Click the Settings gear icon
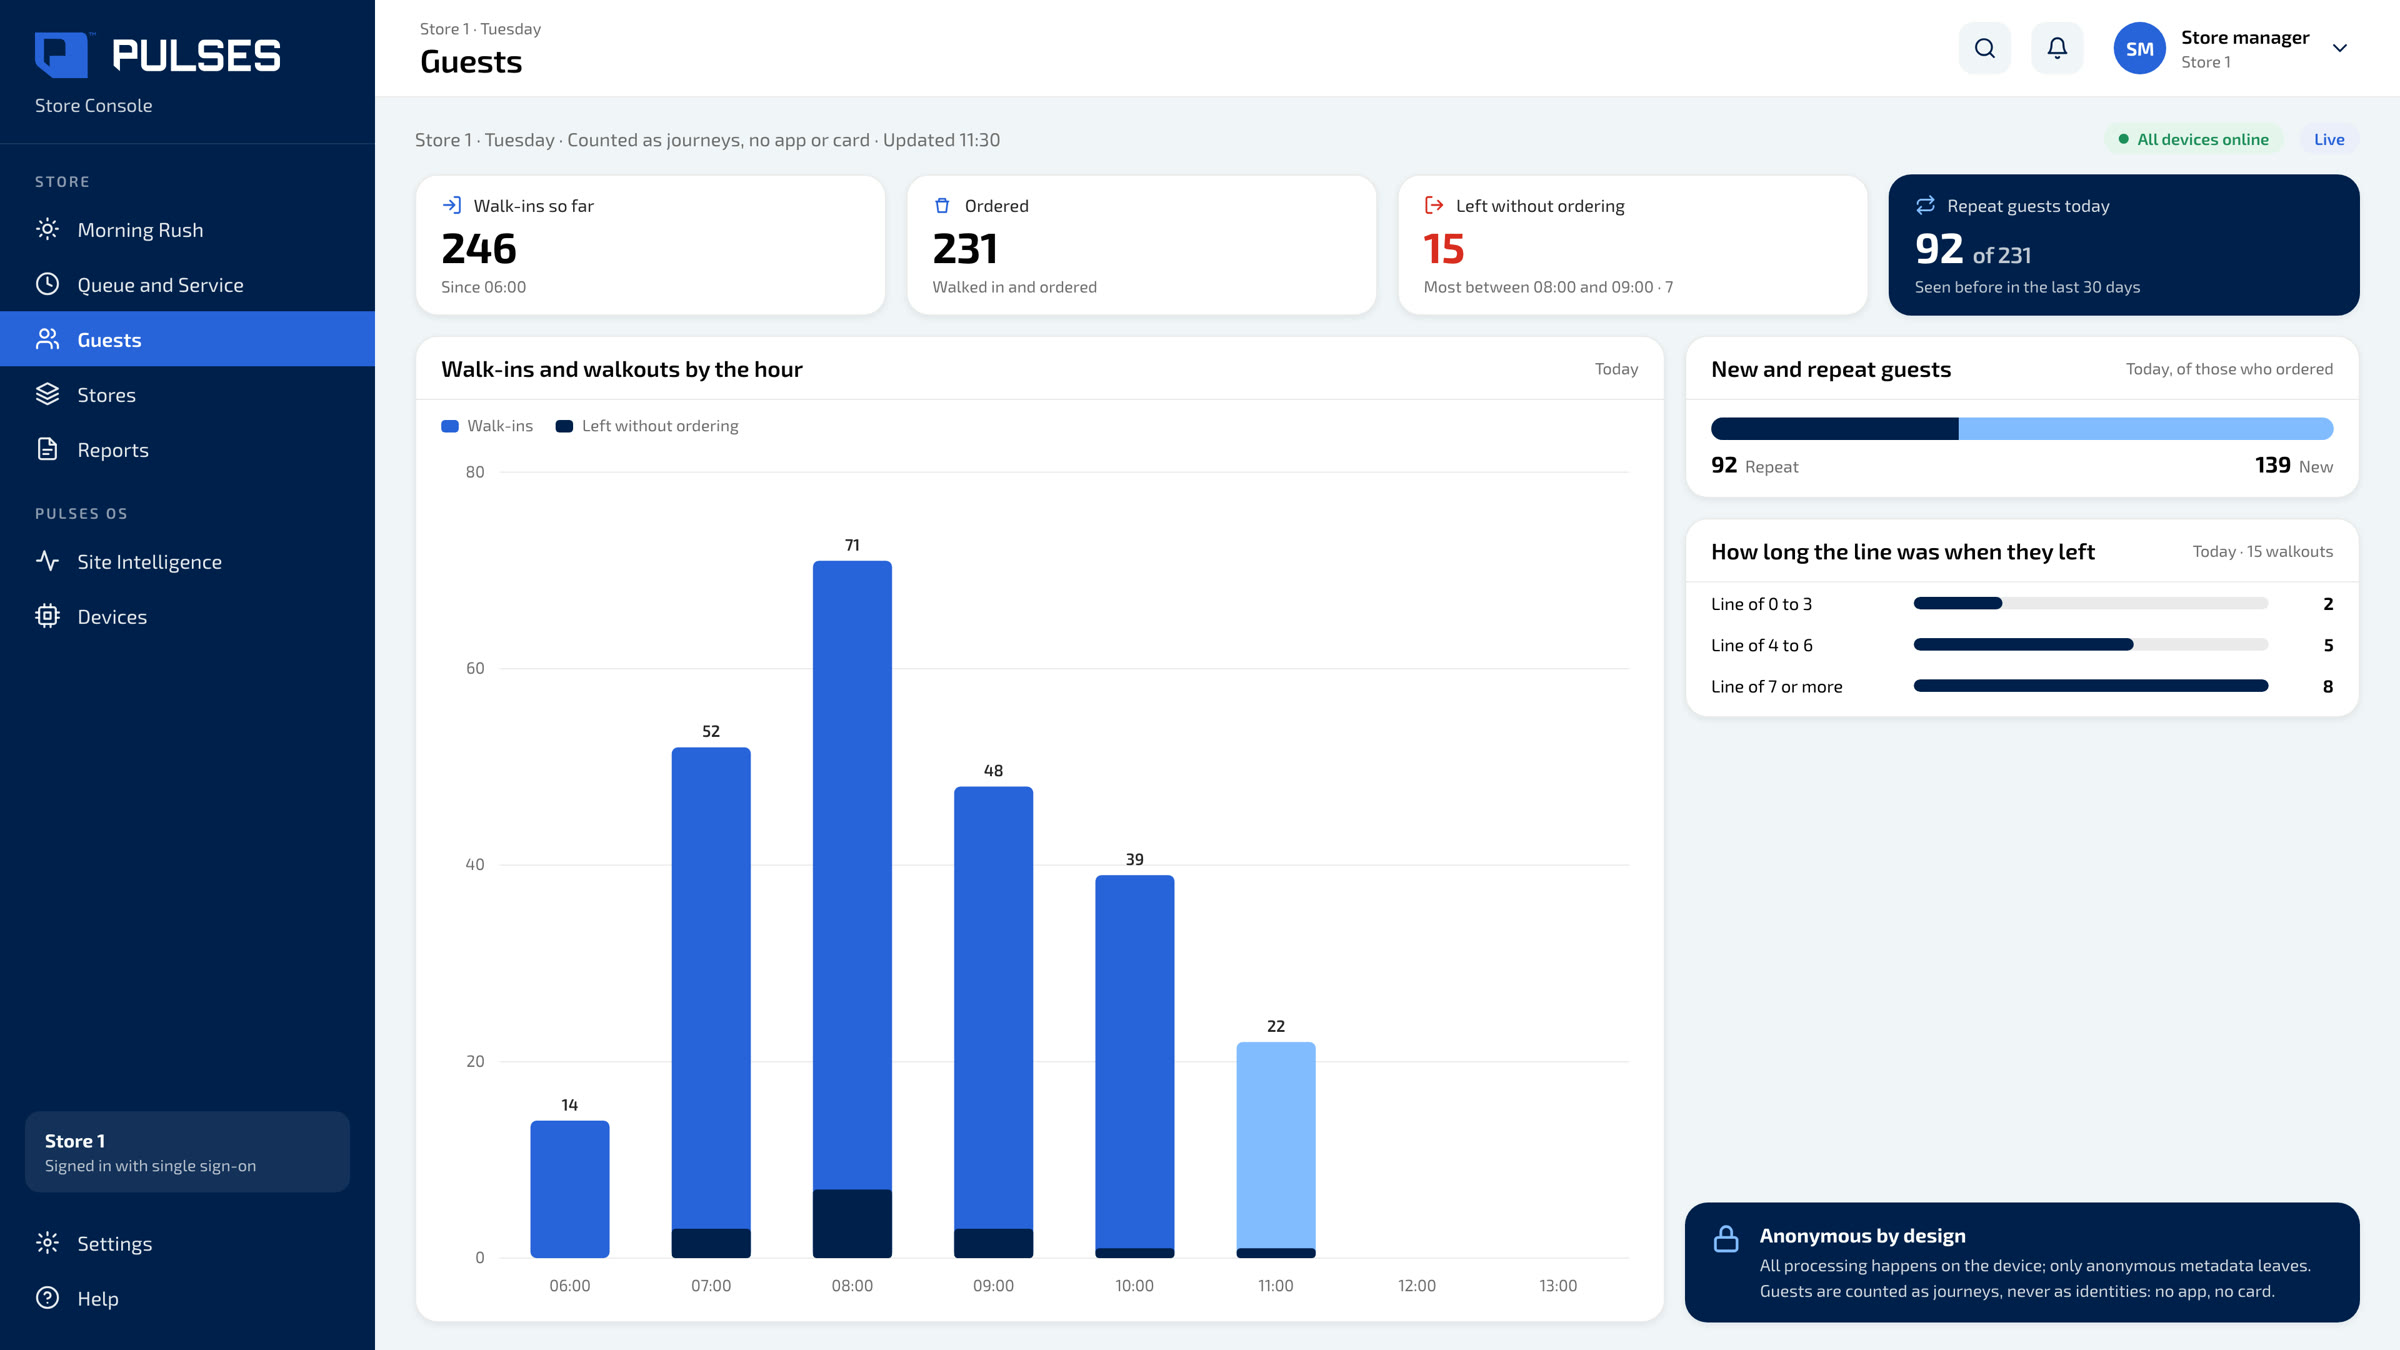The image size is (2400, 1350). coord(47,1243)
